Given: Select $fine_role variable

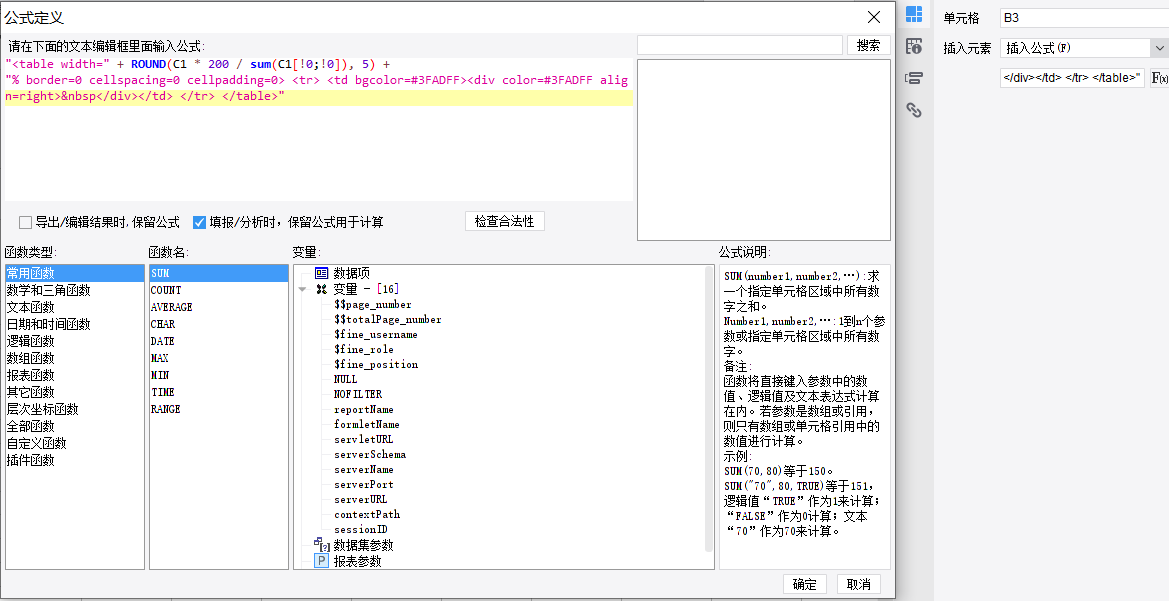Looking at the screenshot, I should point(364,349).
